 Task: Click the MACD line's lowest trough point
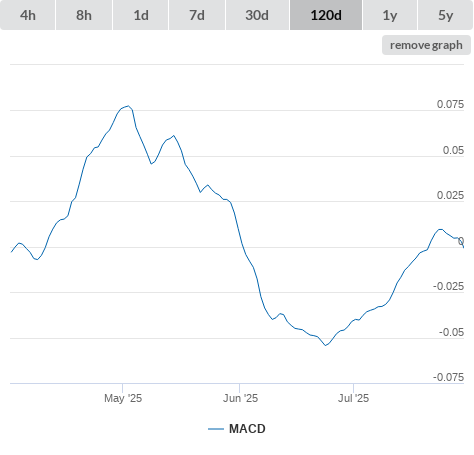(326, 345)
